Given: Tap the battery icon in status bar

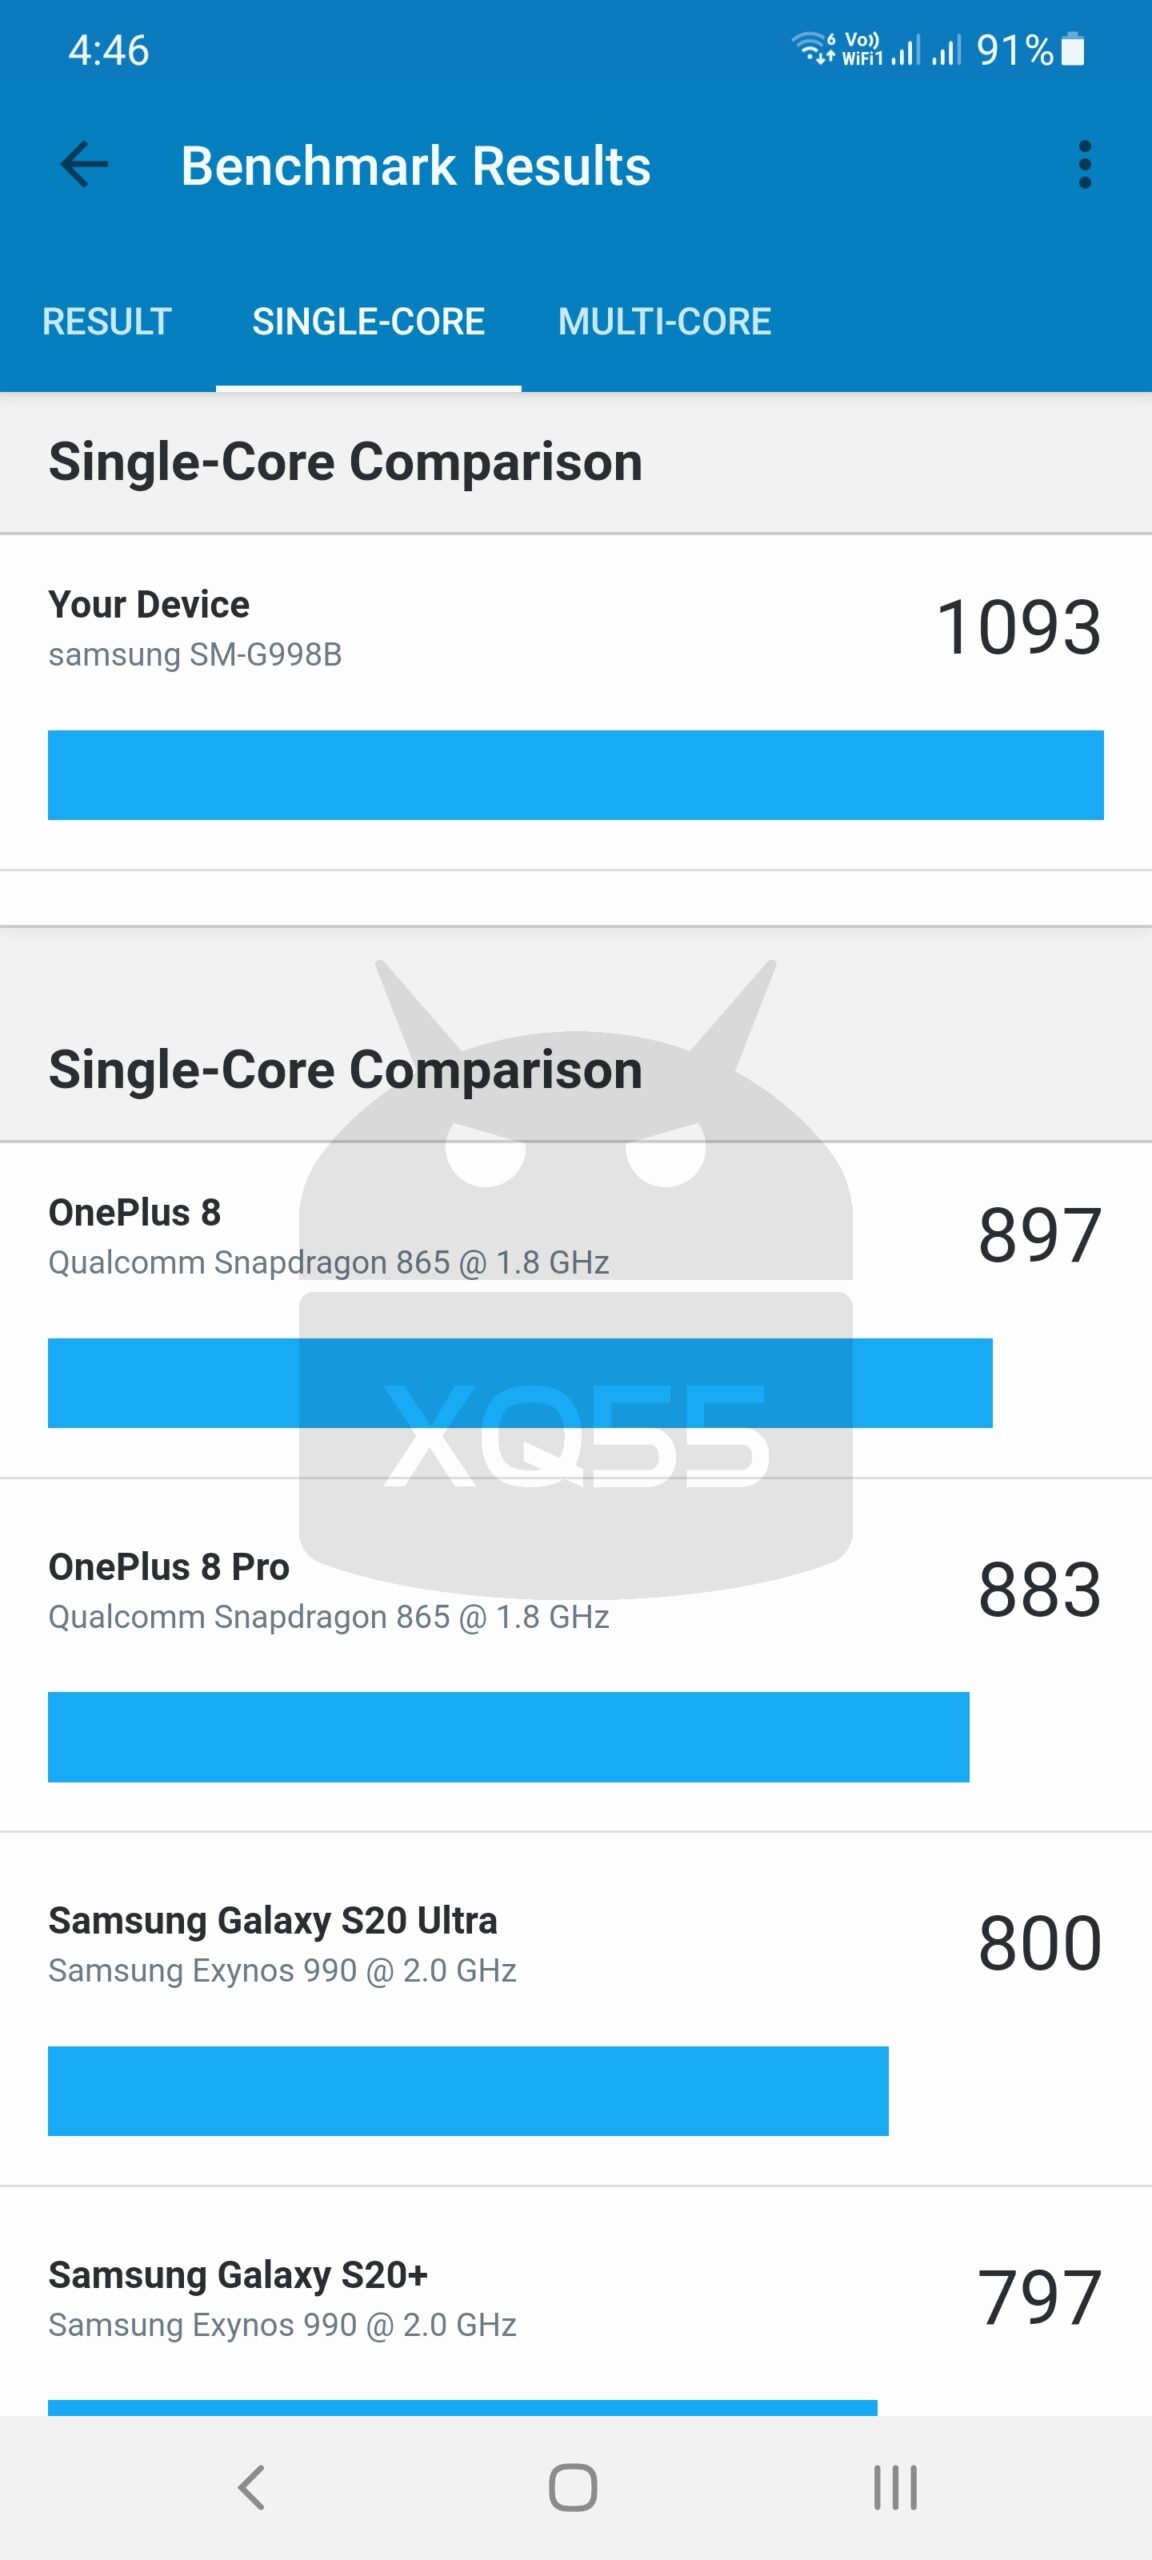Looking at the screenshot, I should point(1072,49).
